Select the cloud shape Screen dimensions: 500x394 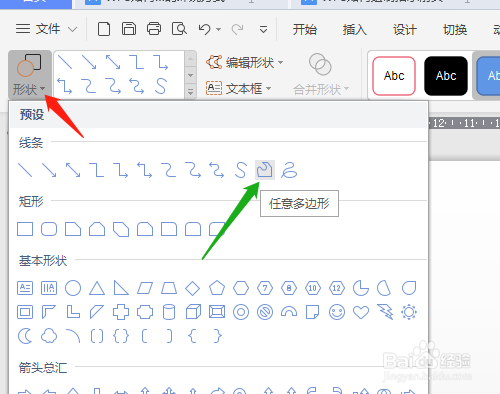click(49, 336)
